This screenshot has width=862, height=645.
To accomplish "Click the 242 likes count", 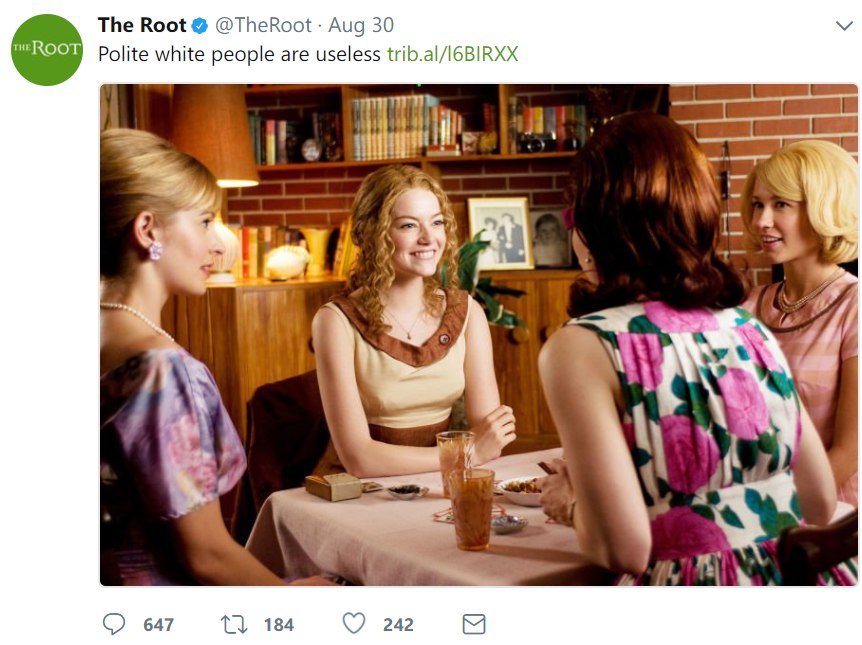I will point(398,625).
